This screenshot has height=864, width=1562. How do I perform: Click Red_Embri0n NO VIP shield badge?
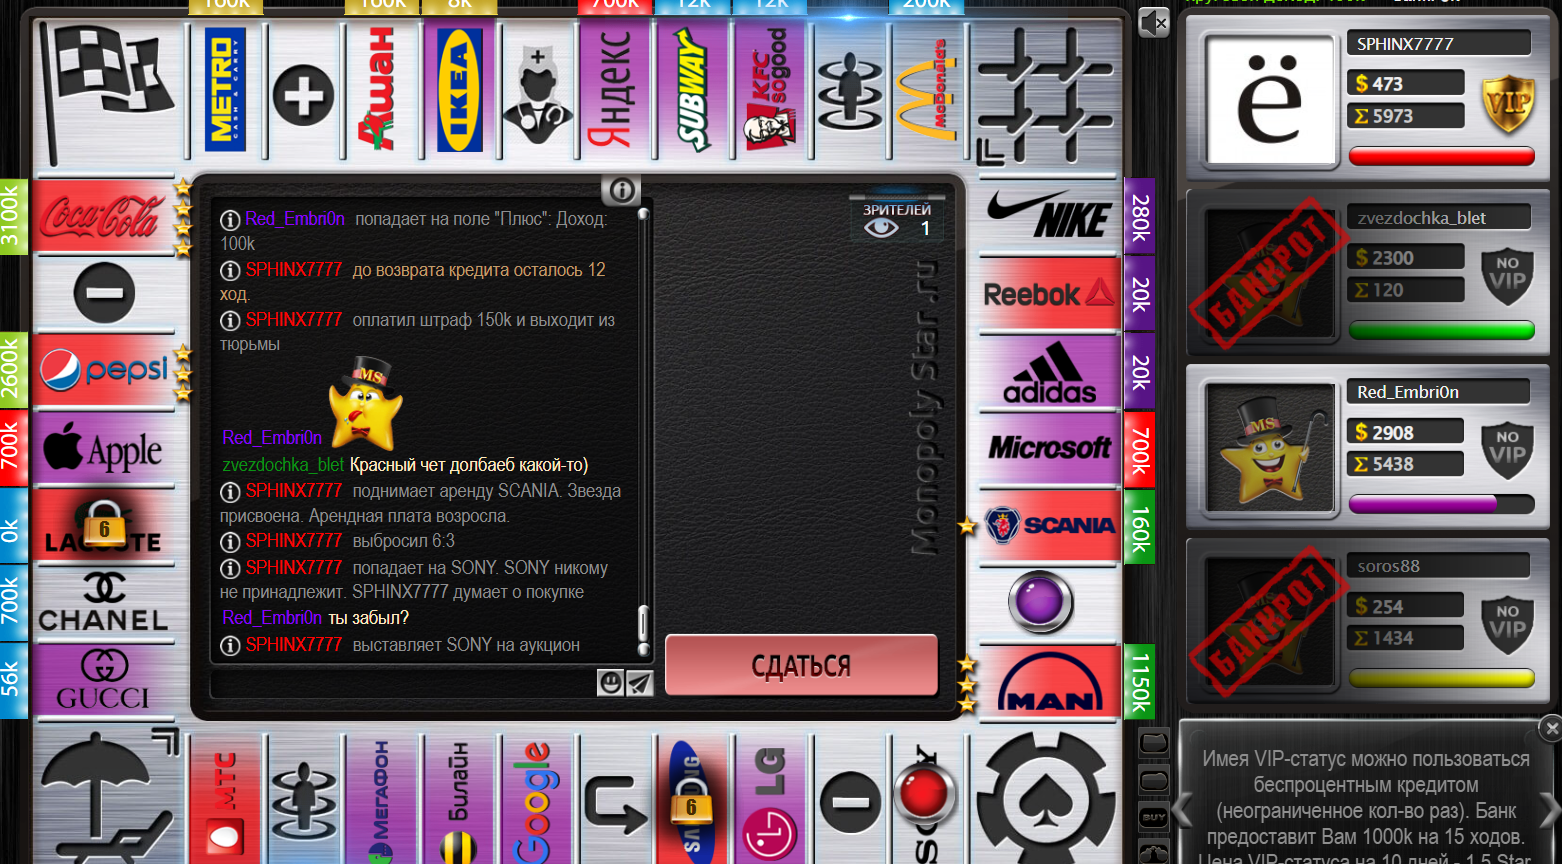click(x=1507, y=452)
